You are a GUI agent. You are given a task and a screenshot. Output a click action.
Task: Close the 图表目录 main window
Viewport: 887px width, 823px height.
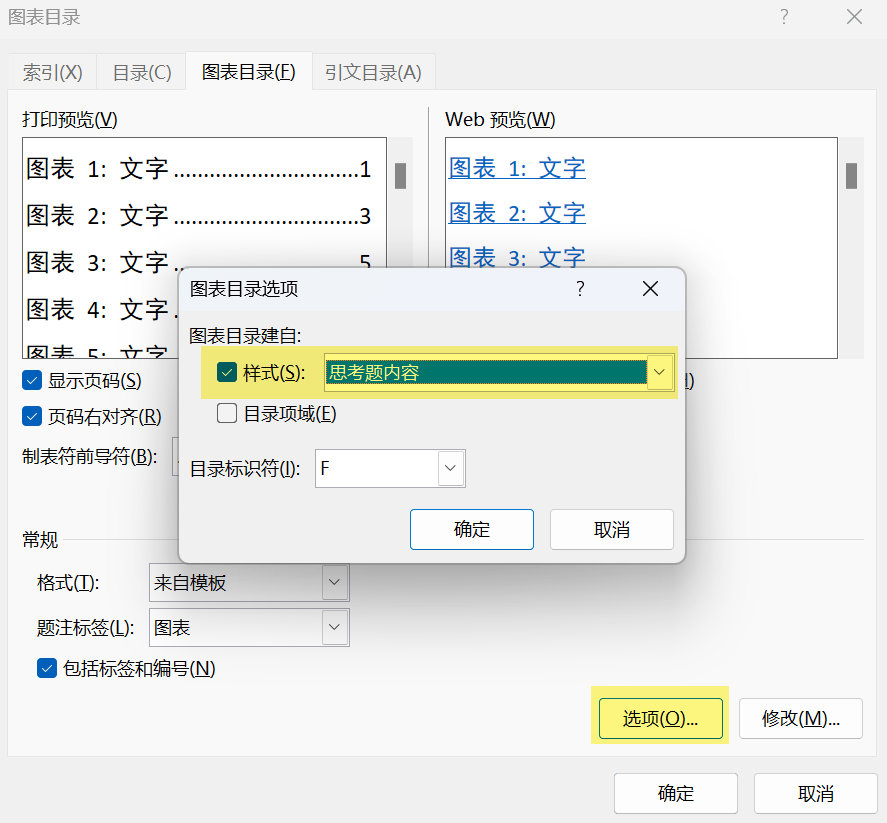click(854, 16)
